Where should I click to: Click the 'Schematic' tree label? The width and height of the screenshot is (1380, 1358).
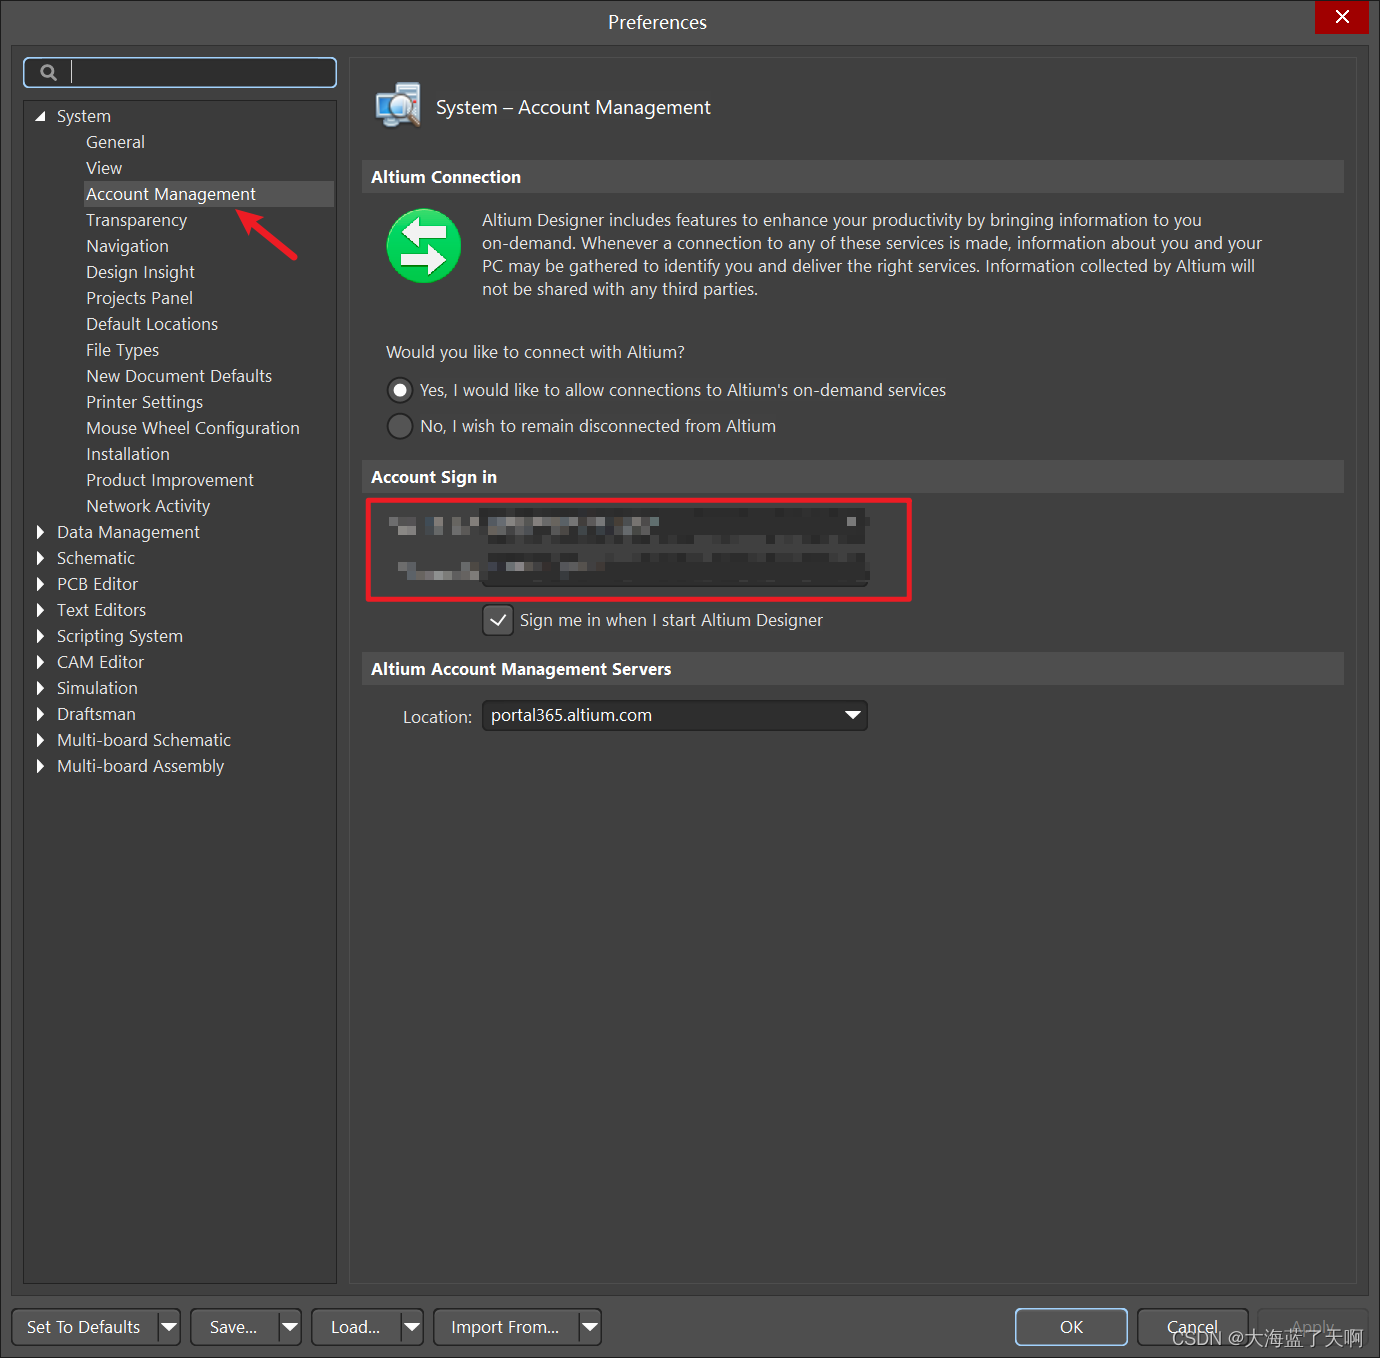coord(96,558)
